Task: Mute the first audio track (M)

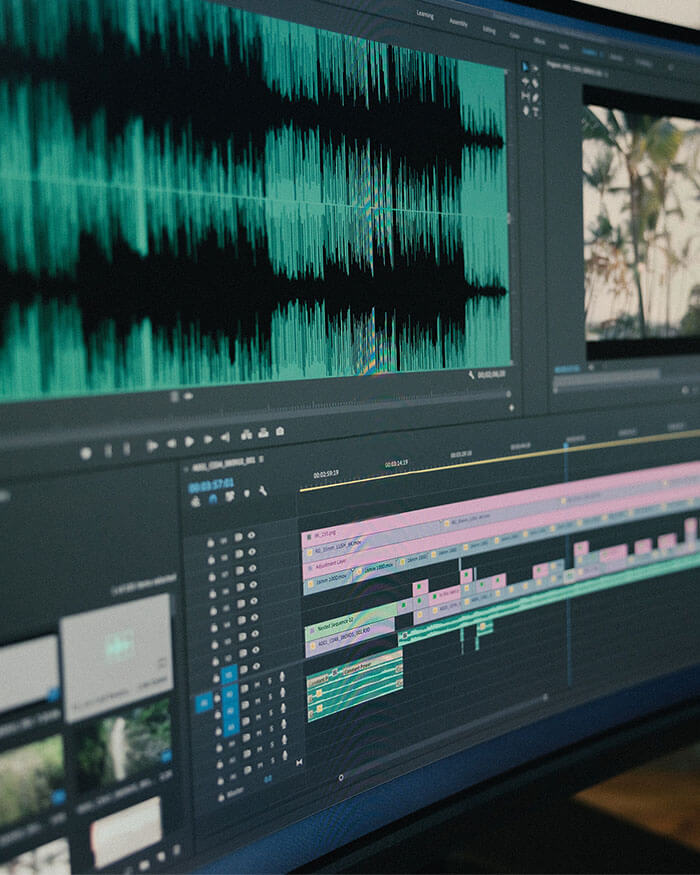Action: 257,685
